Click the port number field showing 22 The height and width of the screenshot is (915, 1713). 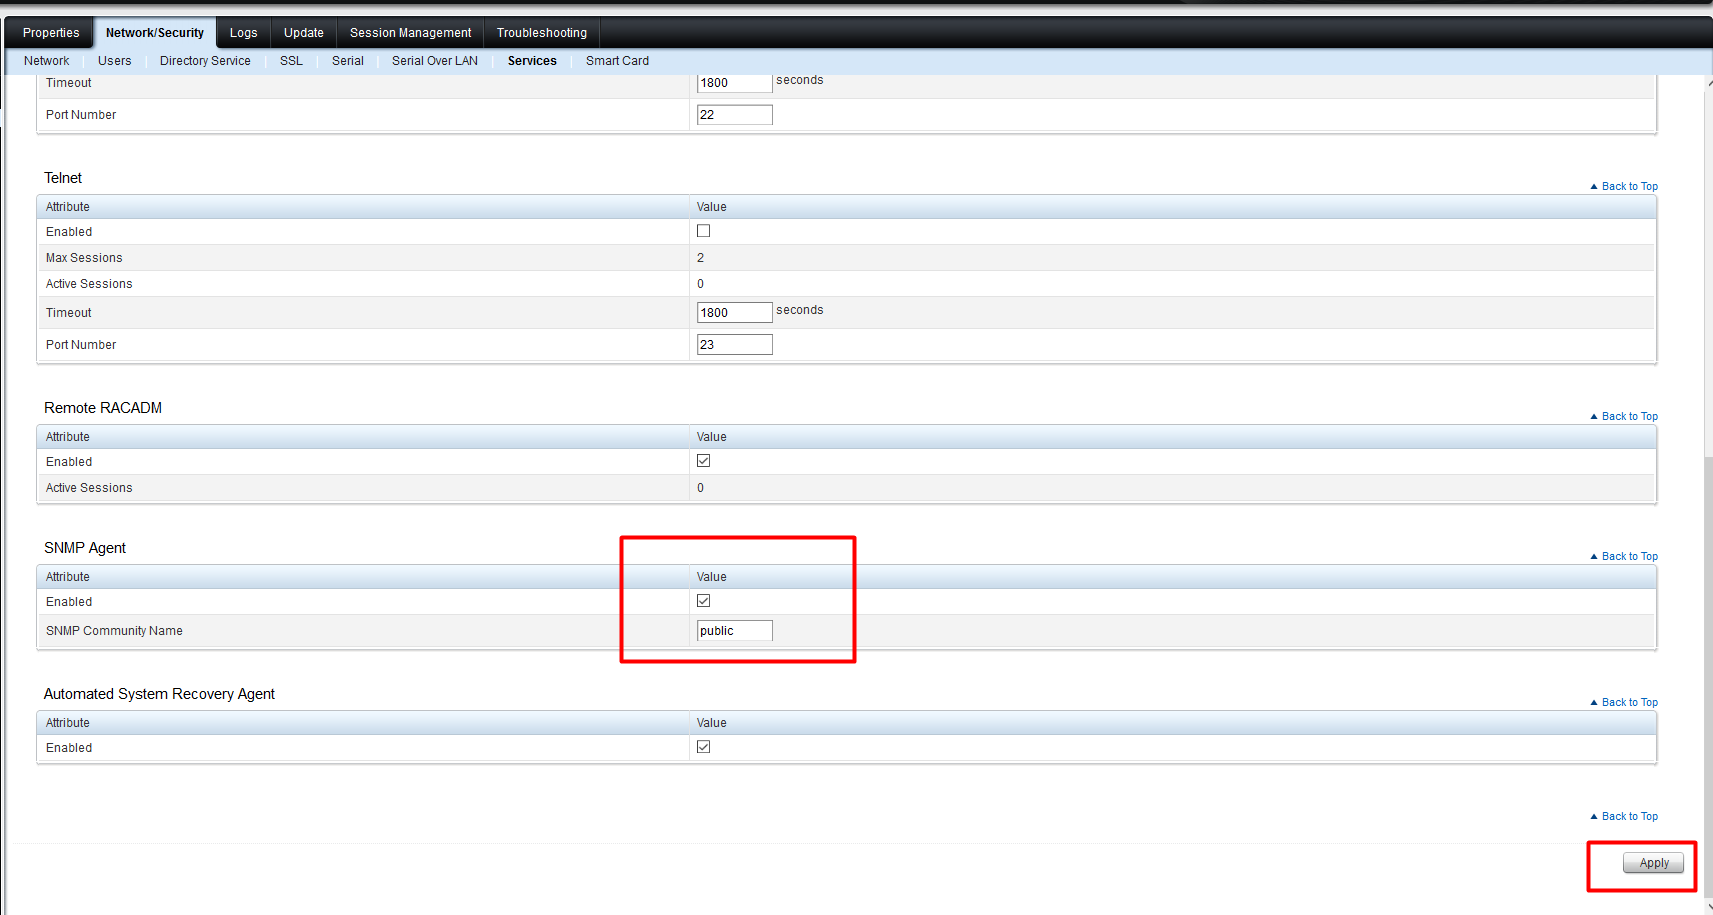click(735, 115)
